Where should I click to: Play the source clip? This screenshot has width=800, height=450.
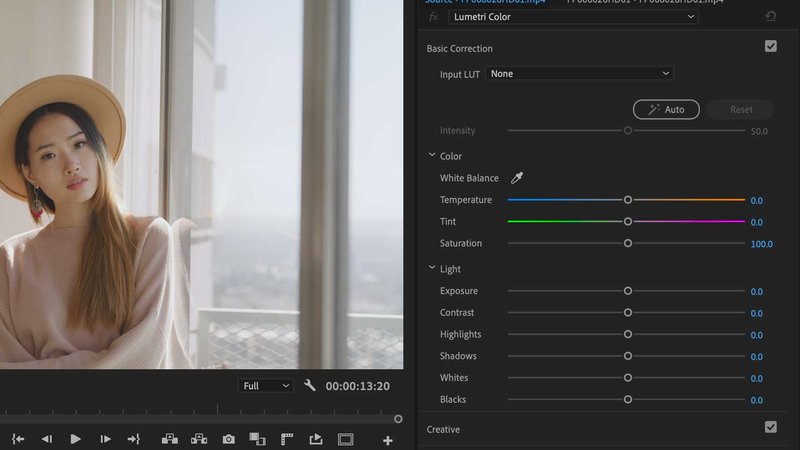[76, 439]
